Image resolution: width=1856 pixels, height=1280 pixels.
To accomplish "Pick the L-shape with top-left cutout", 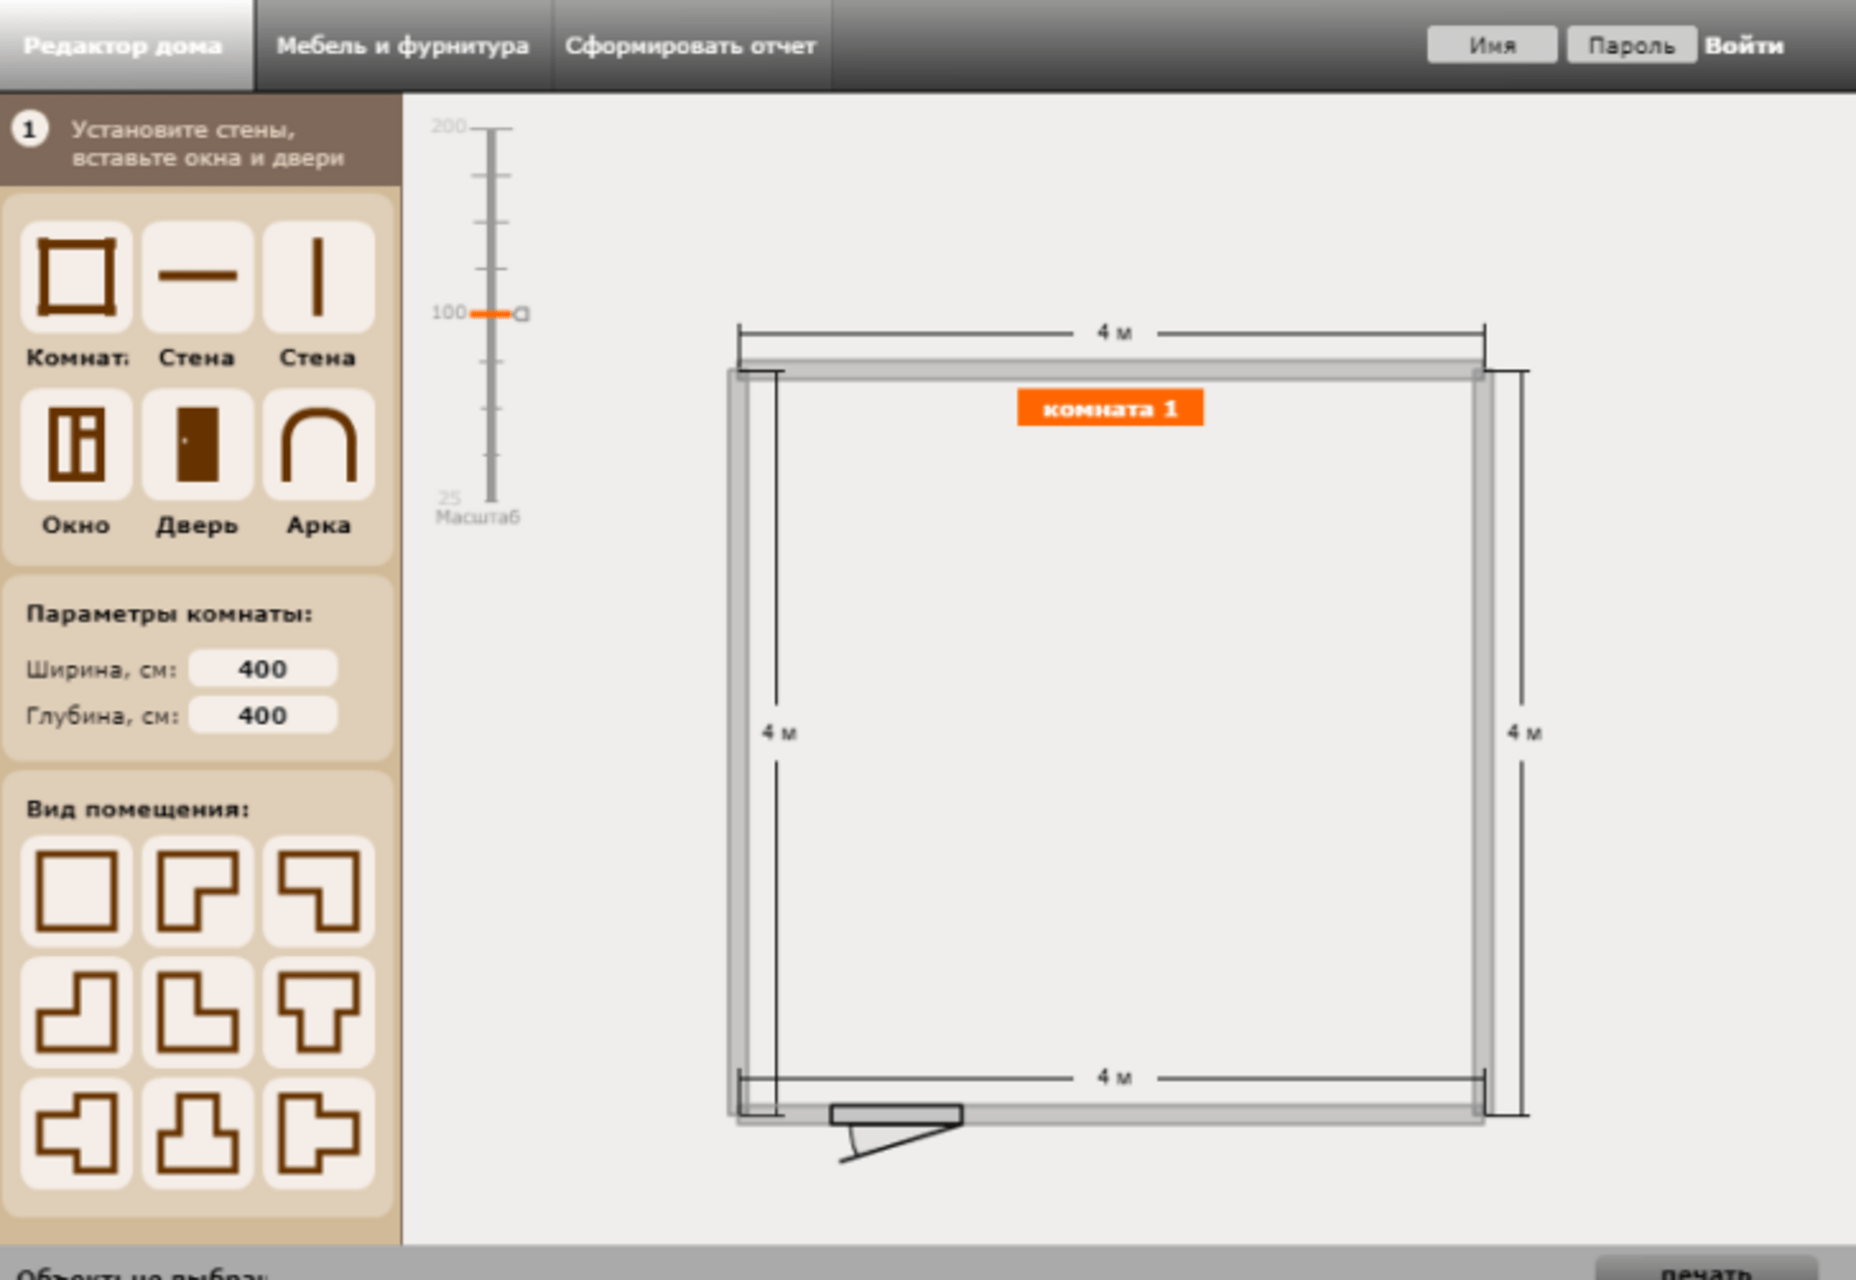I will click(x=77, y=1012).
